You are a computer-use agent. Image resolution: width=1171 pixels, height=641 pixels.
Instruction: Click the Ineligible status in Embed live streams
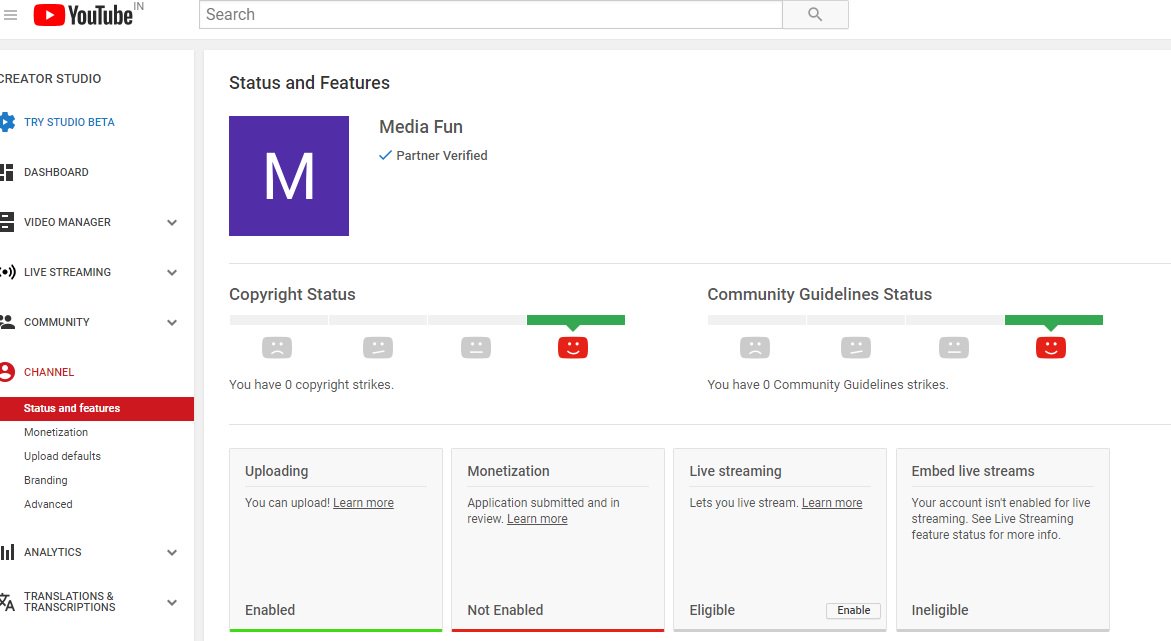(x=939, y=610)
